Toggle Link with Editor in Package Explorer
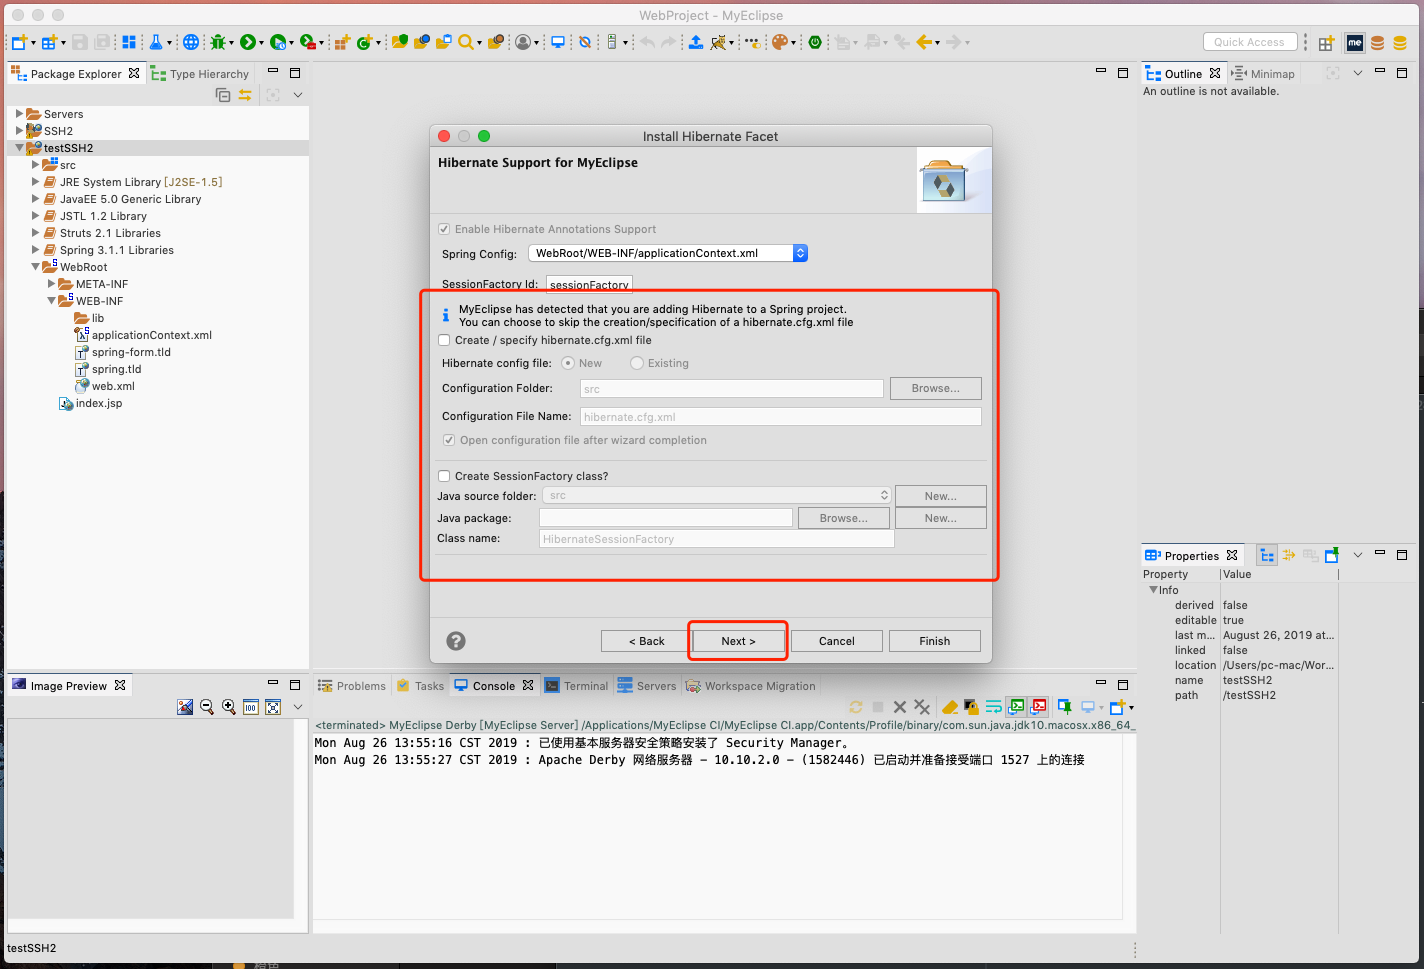 [245, 95]
